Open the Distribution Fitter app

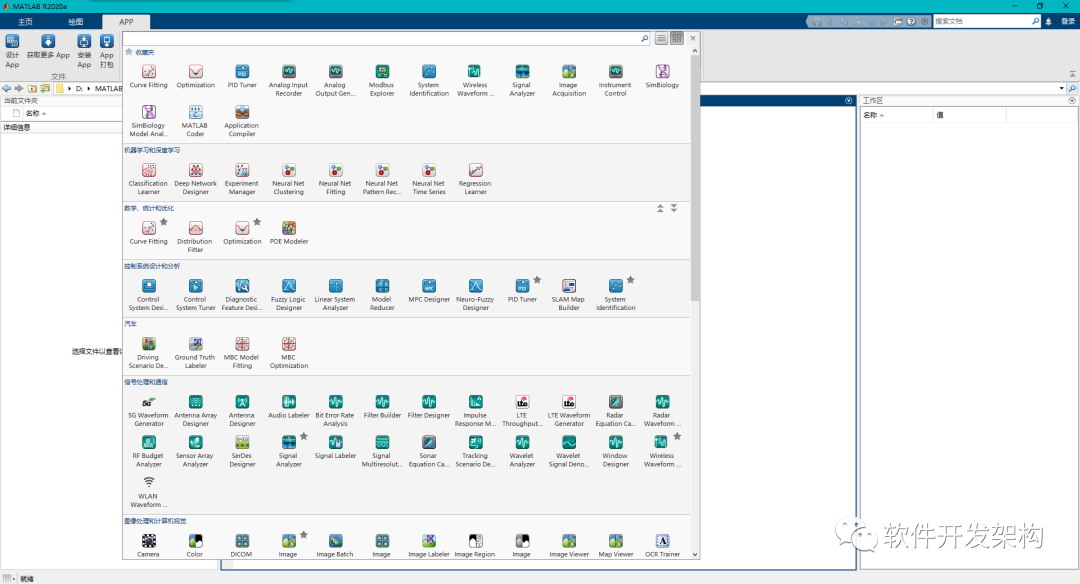pos(195,236)
